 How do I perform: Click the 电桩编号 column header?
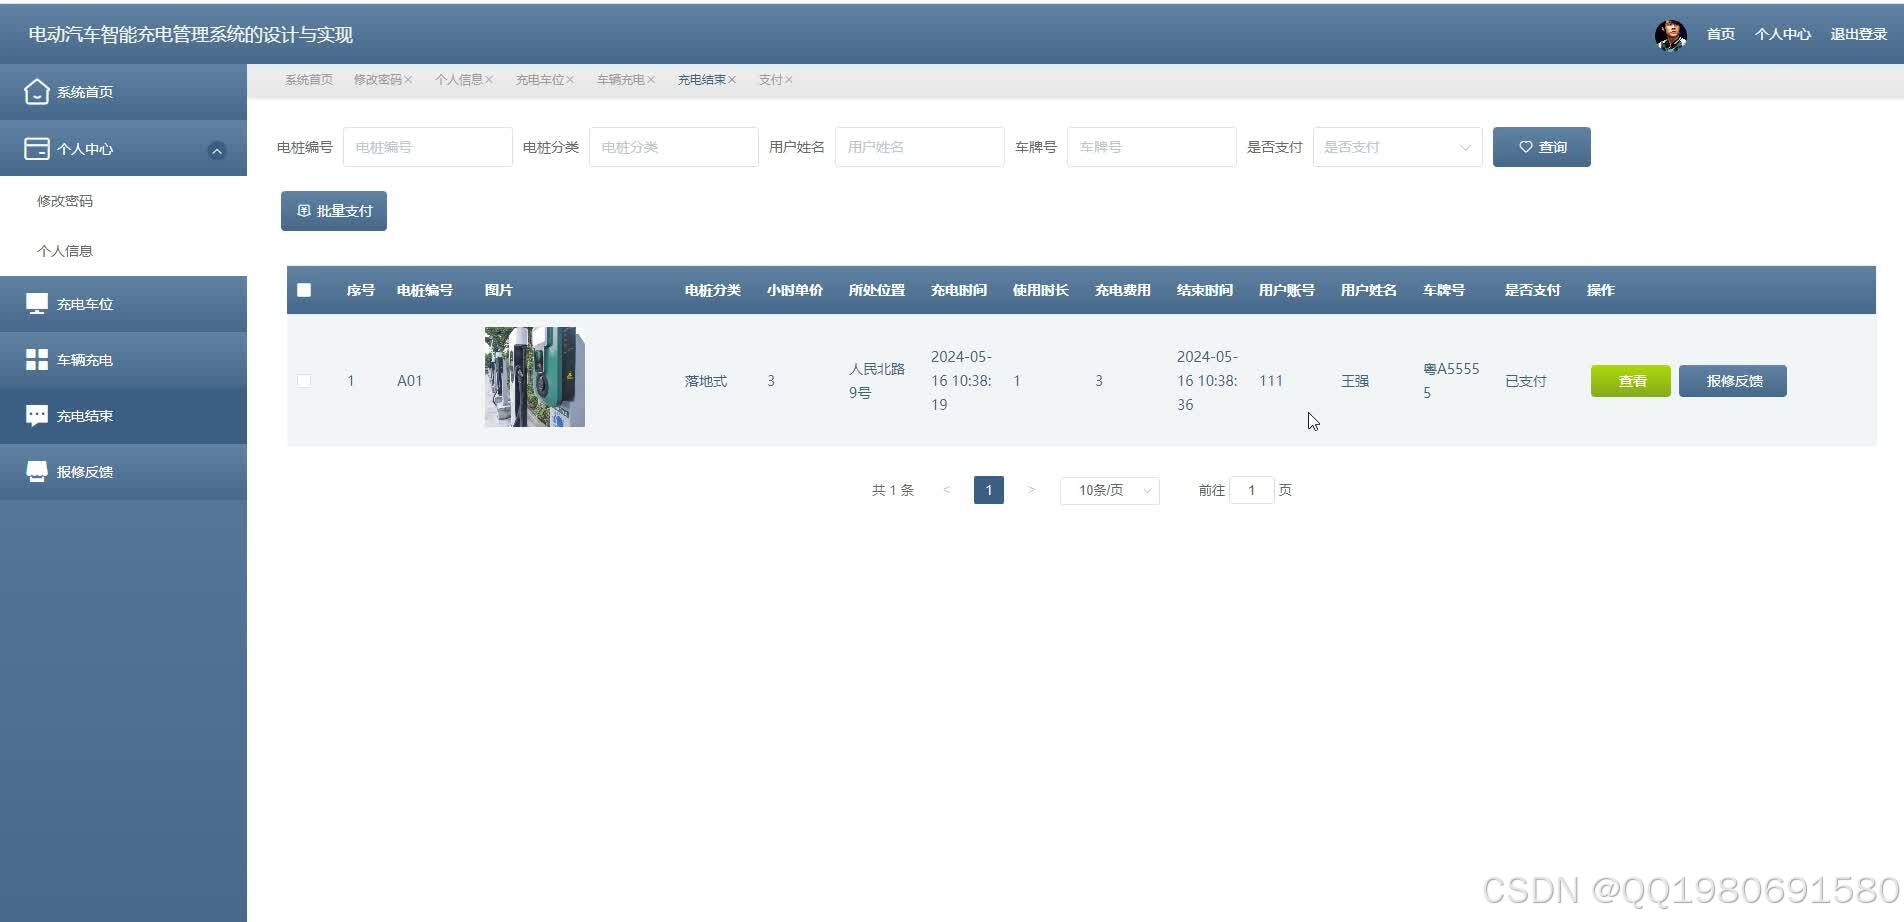(x=425, y=290)
